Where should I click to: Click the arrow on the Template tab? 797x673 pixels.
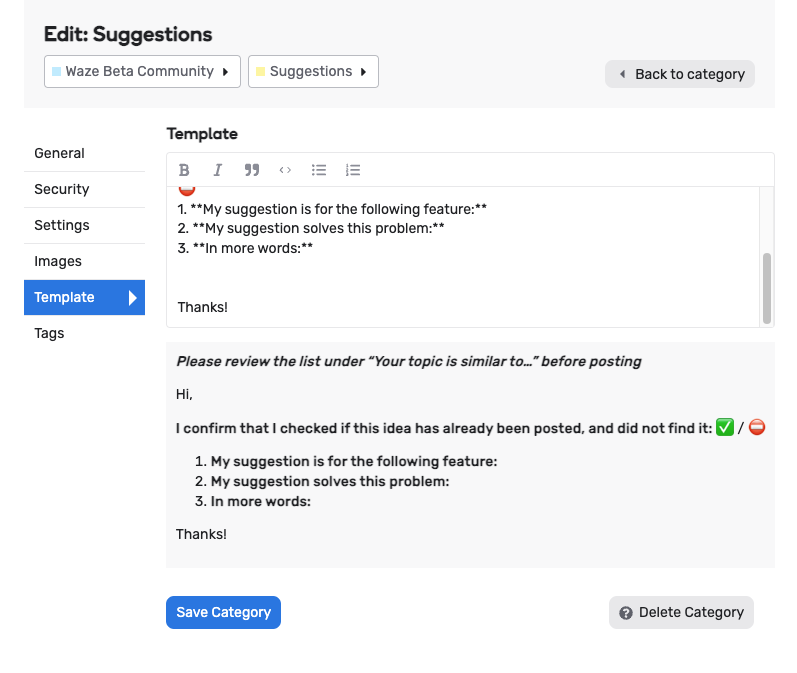coord(133,297)
